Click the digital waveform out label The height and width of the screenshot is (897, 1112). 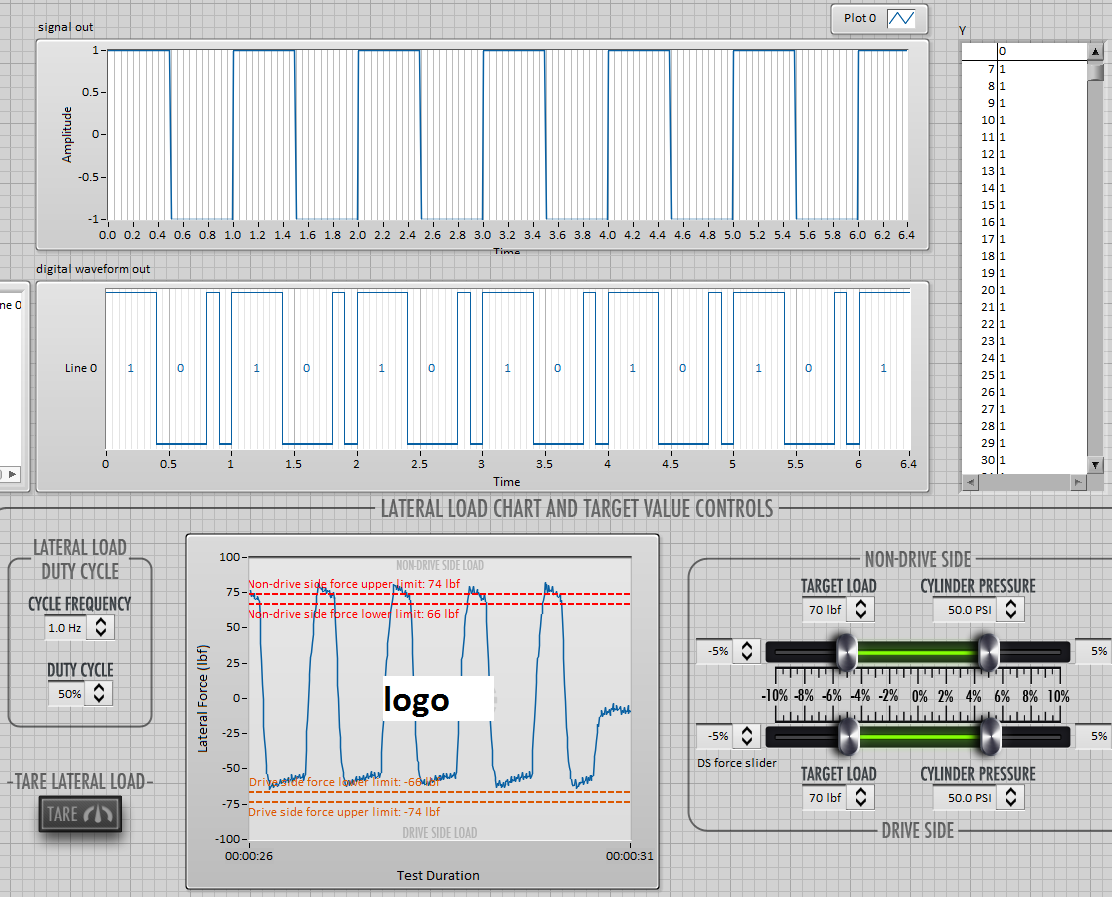[x=93, y=269]
